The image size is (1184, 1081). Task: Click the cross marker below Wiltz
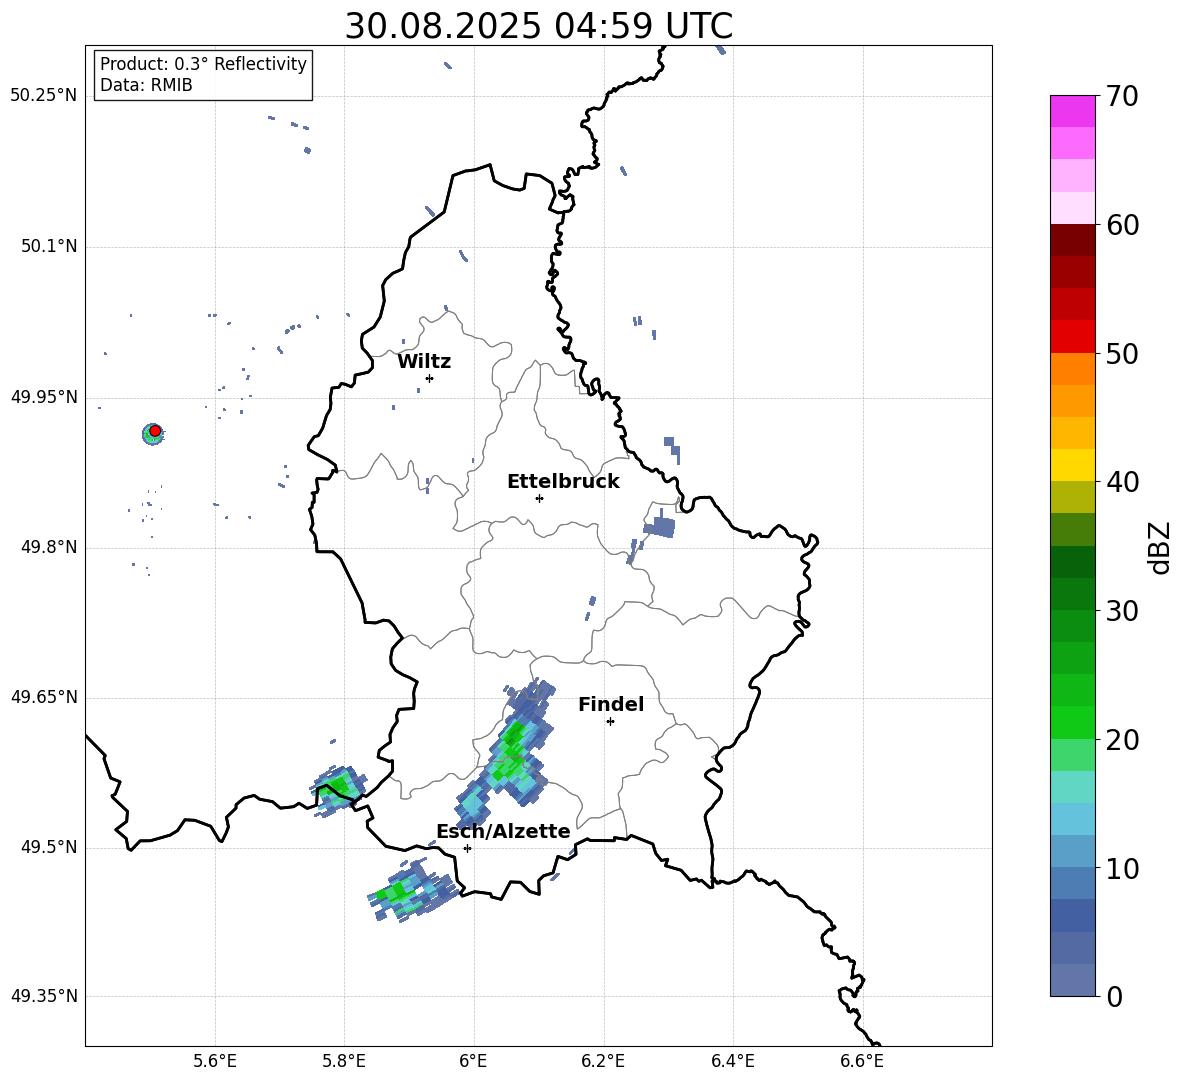point(429,378)
